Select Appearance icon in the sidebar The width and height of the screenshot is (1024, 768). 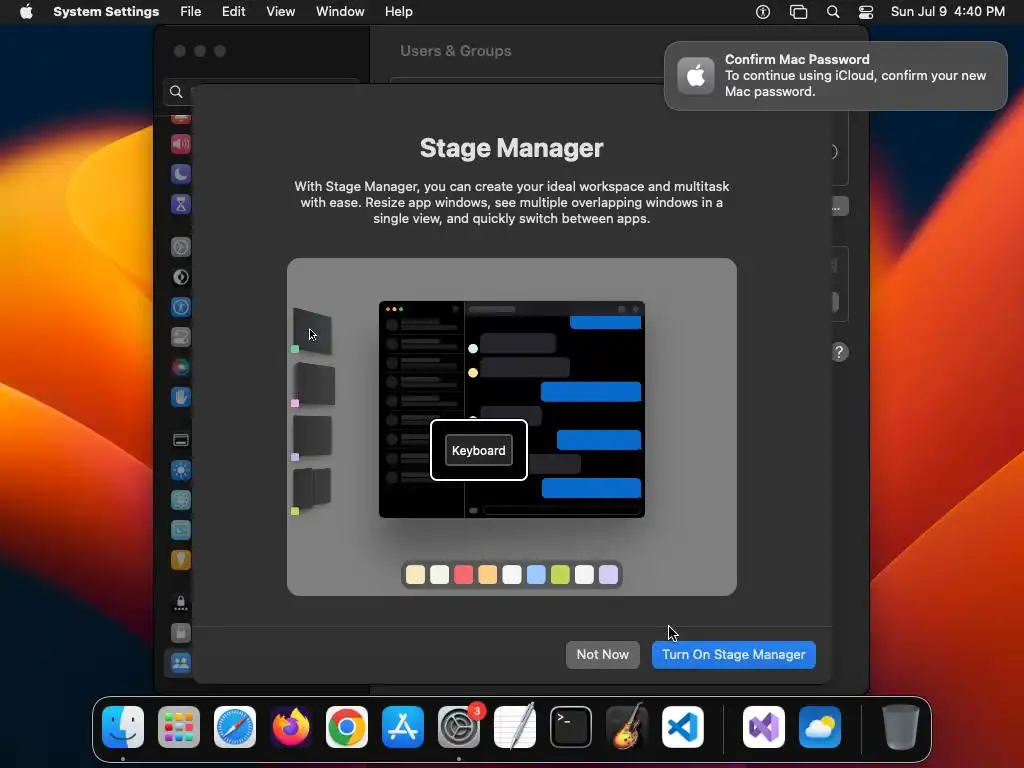pos(181,277)
